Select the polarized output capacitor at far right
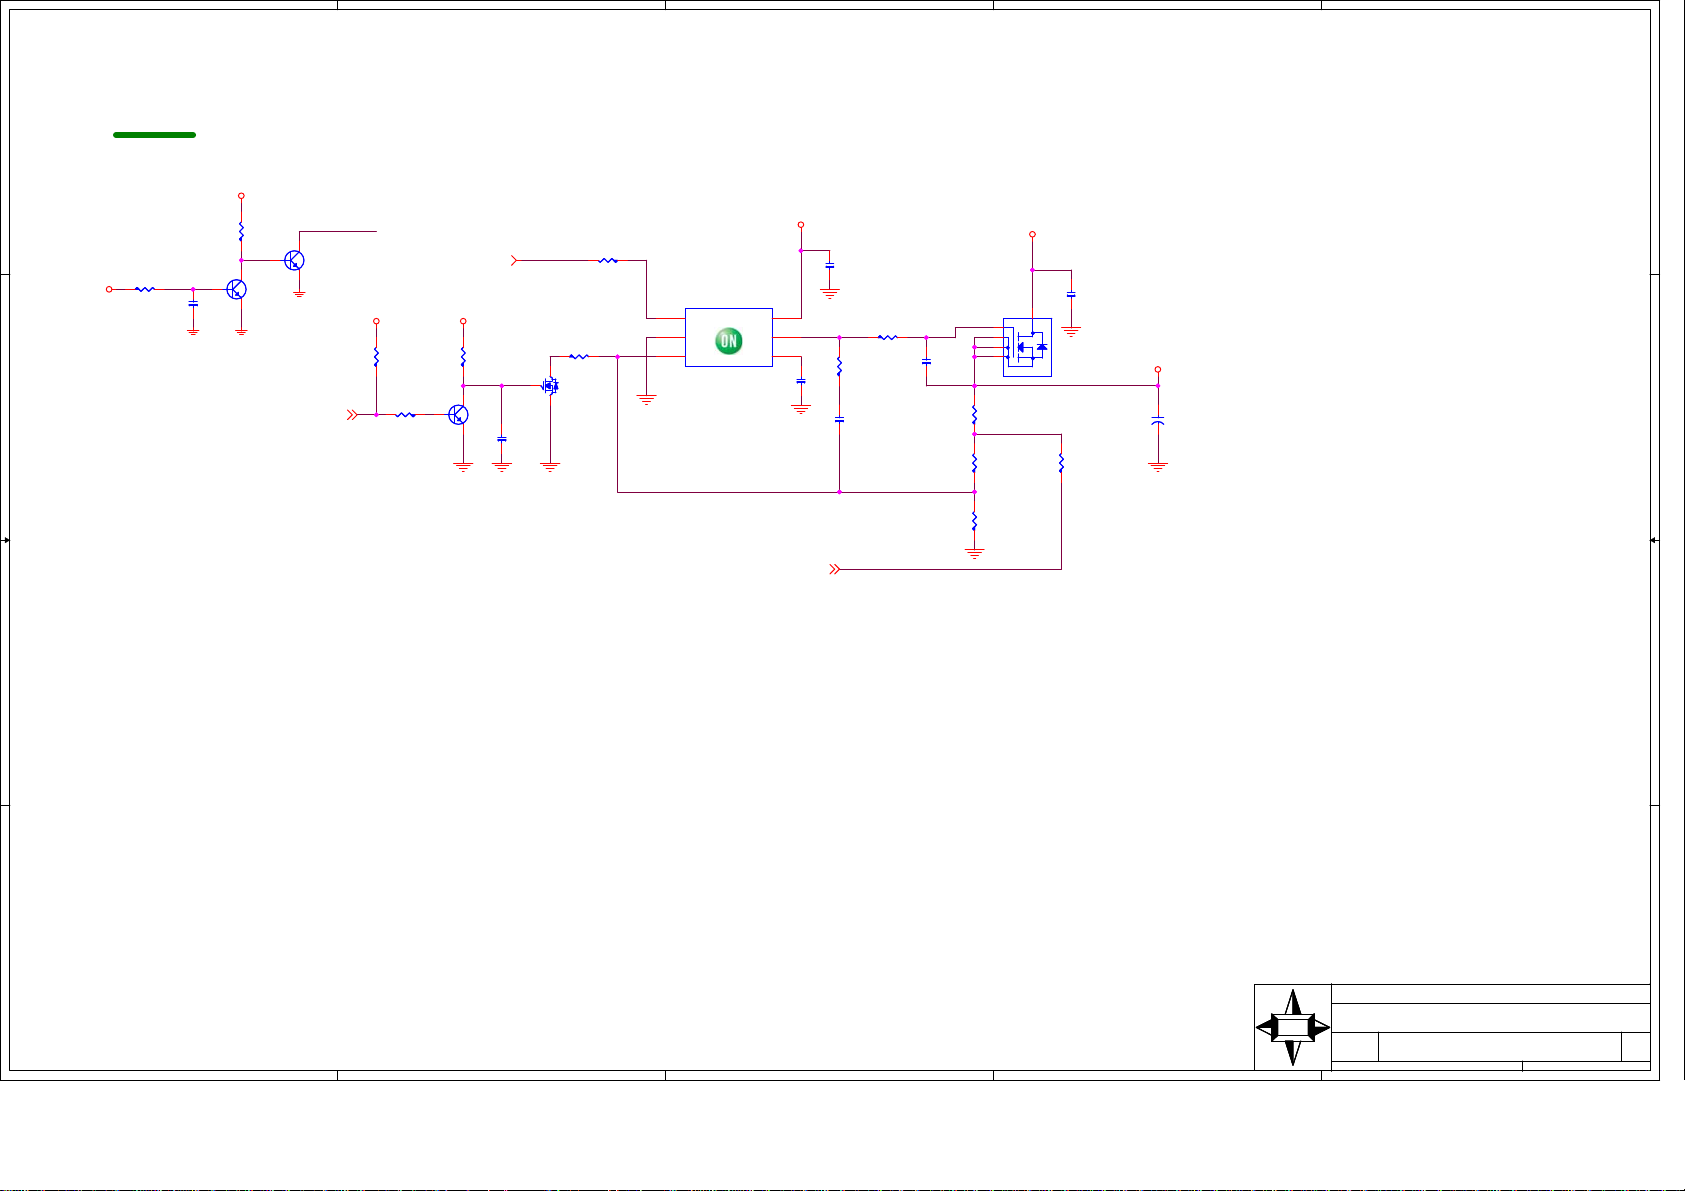This screenshot has height=1191, width=1685. (x=1158, y=422)
